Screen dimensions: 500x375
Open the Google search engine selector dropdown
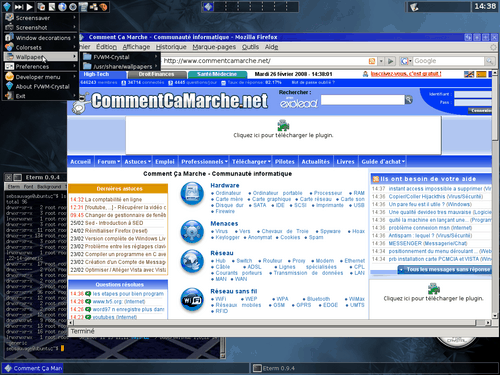pos(406,61)
